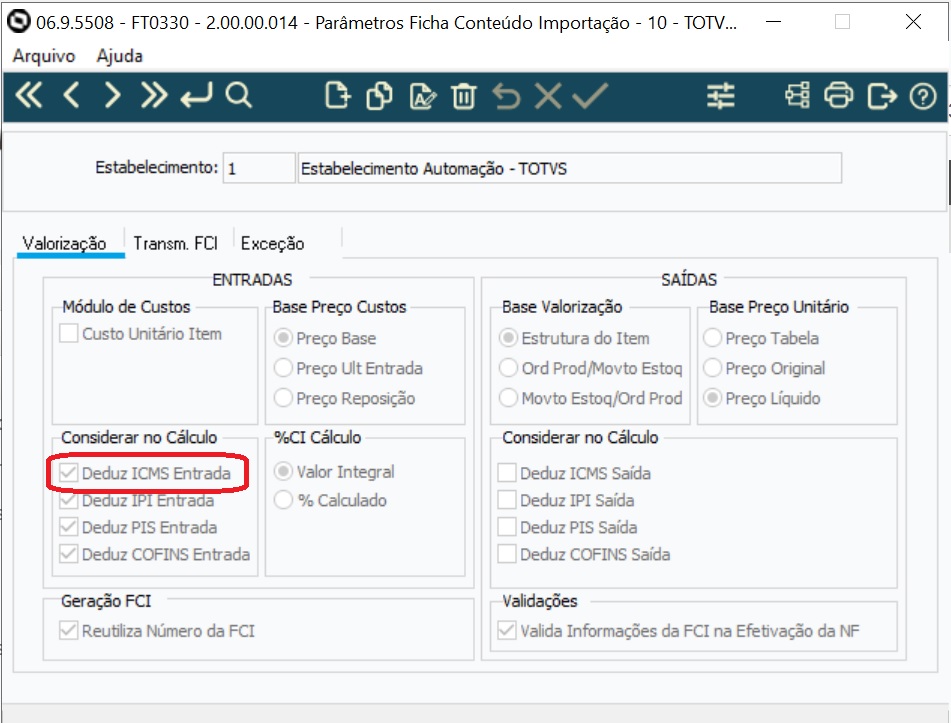
Task: Create a new record
Action: coord(337,97)
